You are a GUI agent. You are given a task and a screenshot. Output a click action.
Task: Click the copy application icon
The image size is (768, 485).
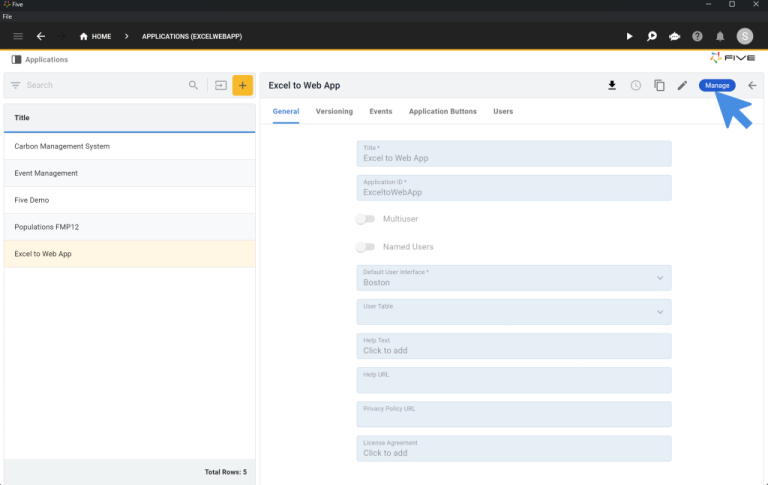click(659, 85)
